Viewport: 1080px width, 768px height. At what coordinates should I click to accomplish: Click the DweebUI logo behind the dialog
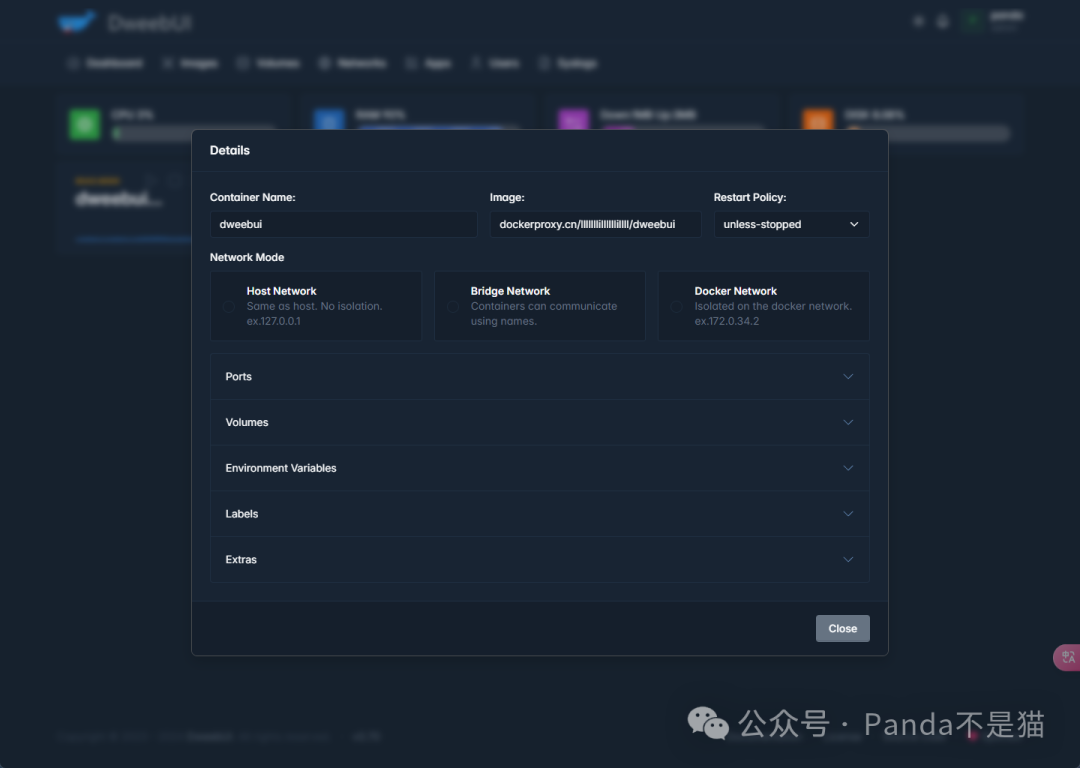125,23
